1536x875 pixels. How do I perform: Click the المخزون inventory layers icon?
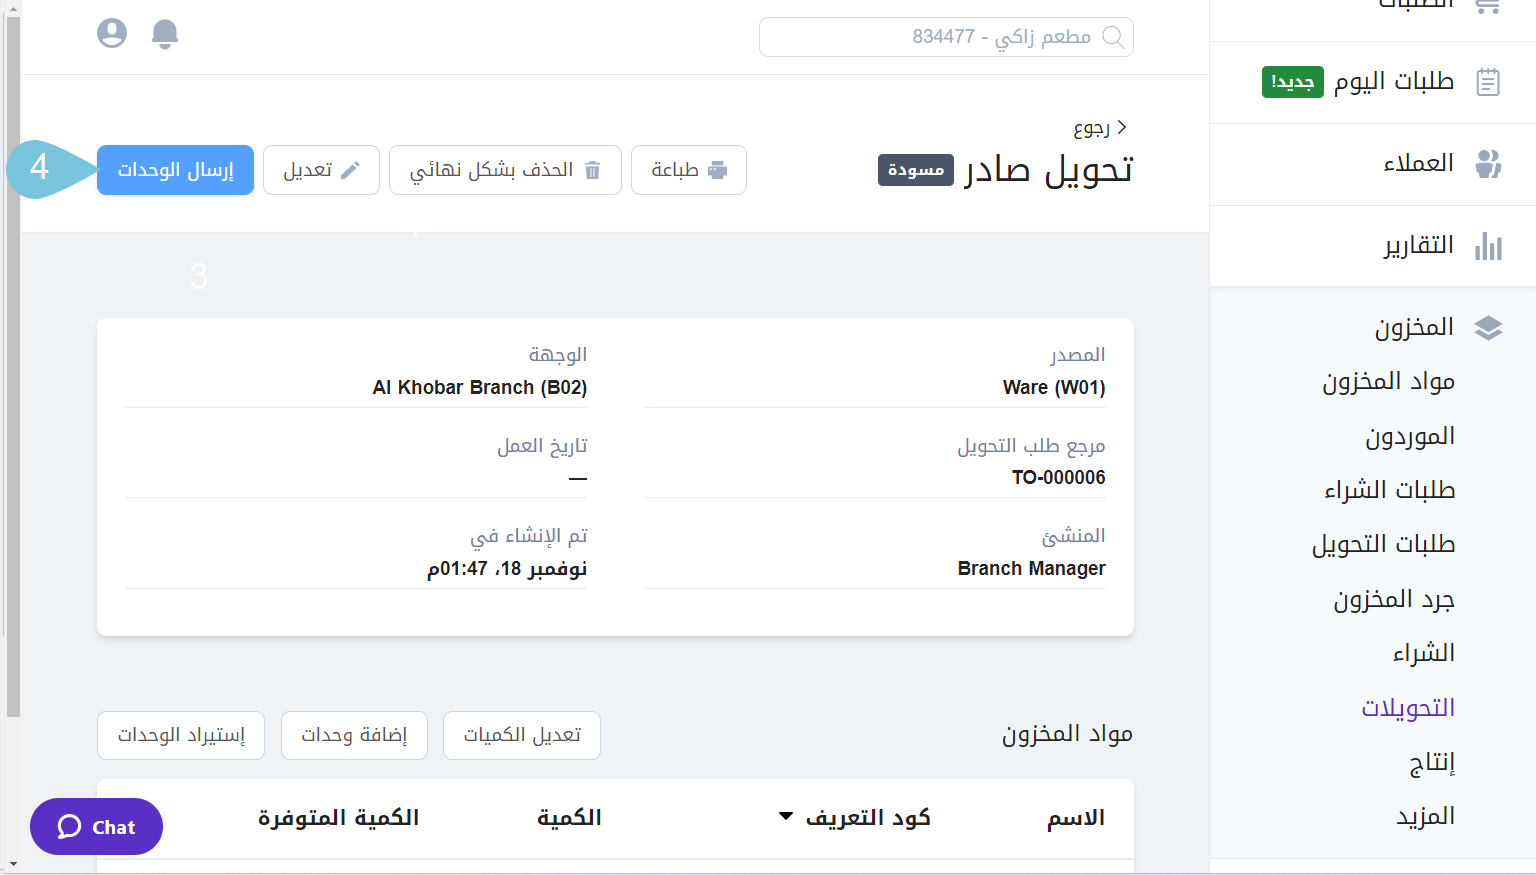1490,327
